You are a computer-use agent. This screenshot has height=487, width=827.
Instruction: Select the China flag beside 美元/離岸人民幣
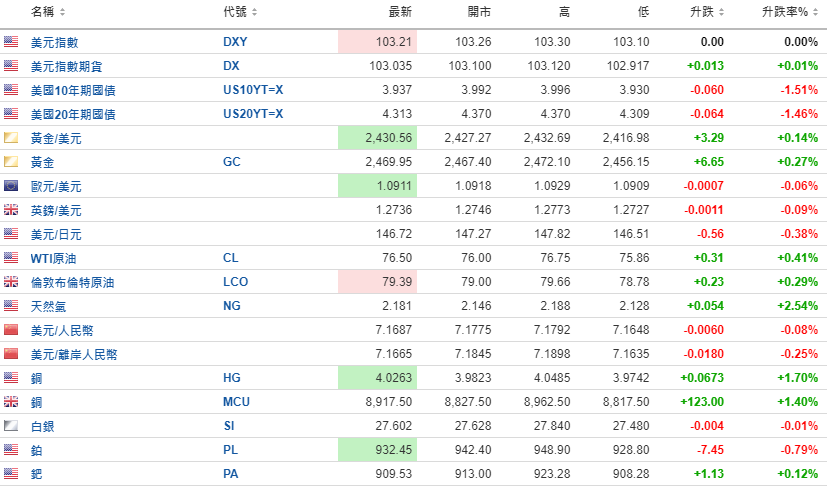tap(11, 354)
